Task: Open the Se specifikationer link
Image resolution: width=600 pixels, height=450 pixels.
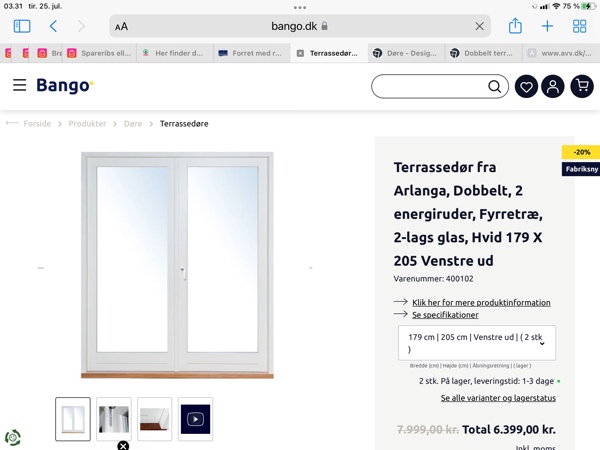Action: [445, 315]
